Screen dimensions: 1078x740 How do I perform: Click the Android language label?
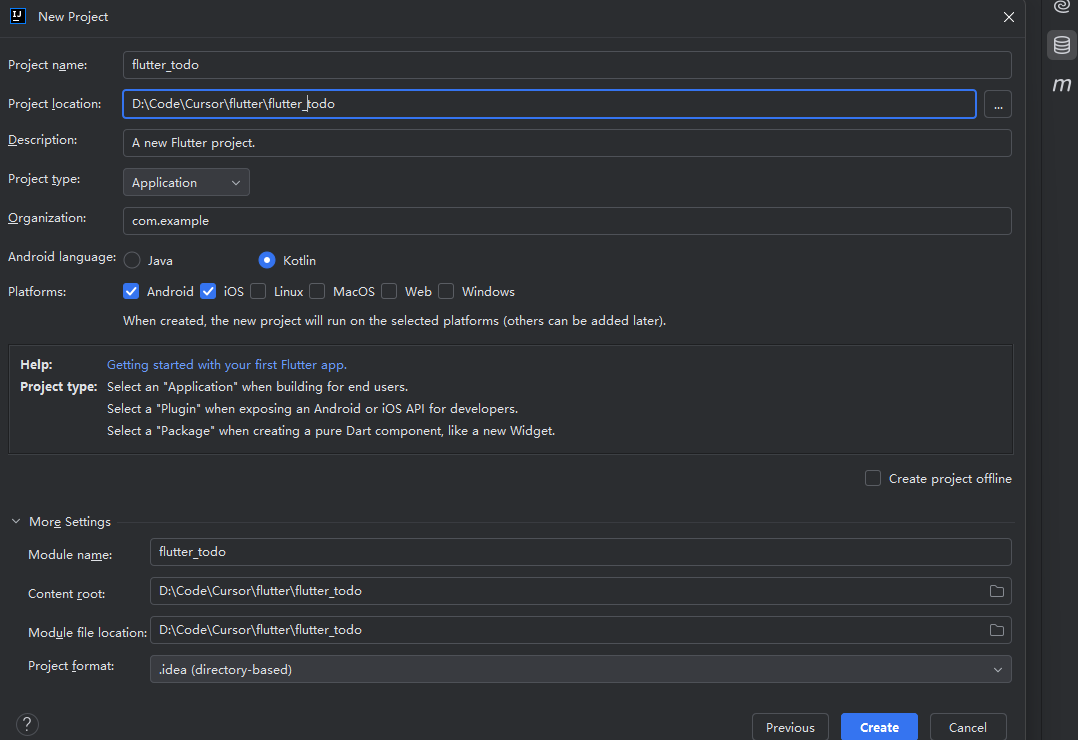pyautogui.click(x=62, y=257)
